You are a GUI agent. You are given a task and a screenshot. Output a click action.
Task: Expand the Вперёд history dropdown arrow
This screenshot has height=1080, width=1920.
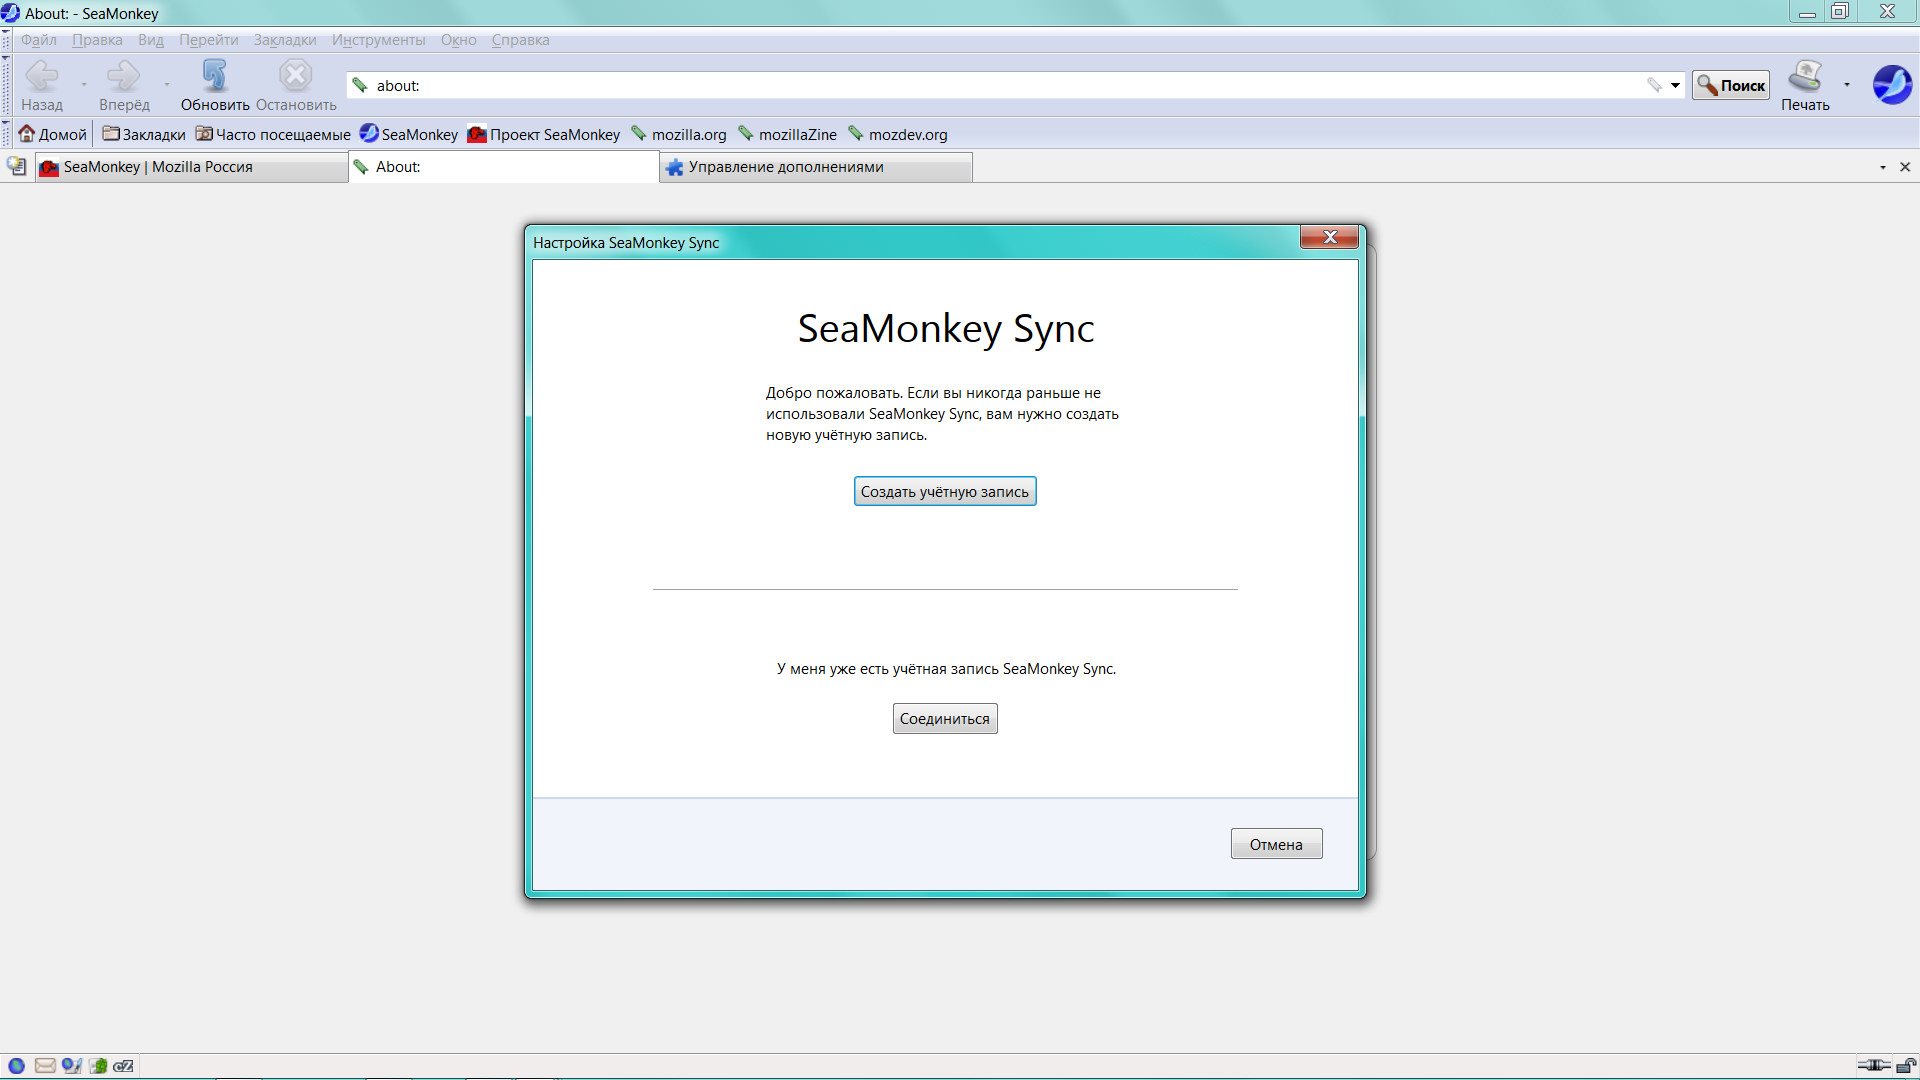tap(166, 84)
